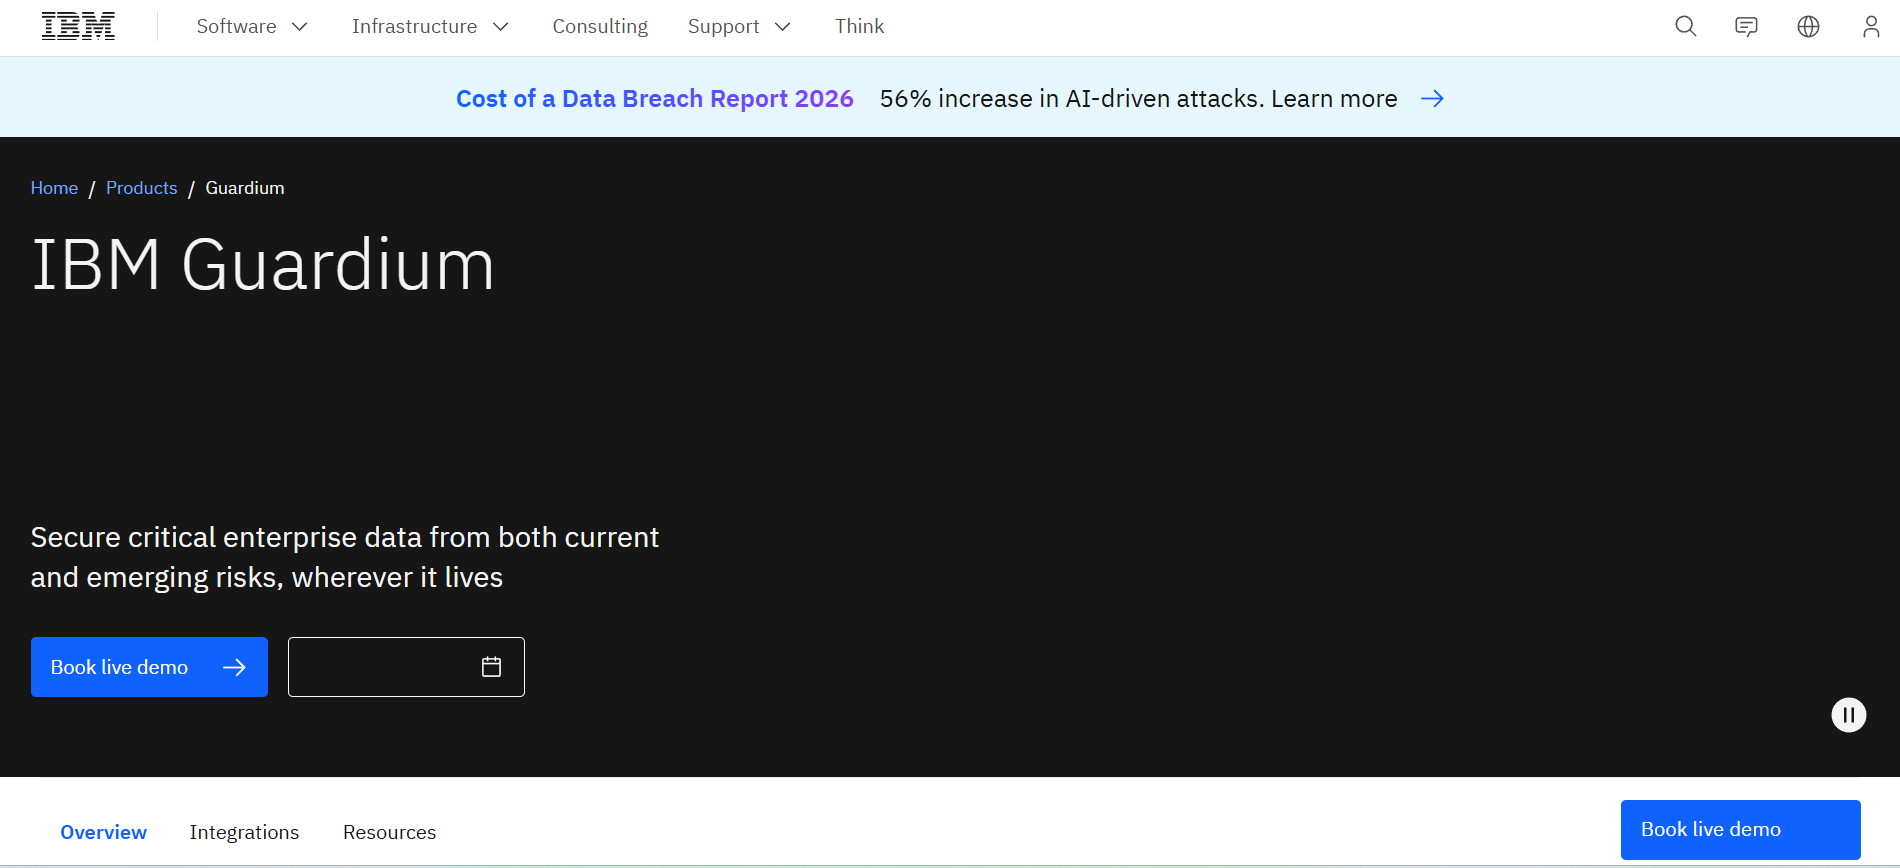The image size is (1900, 868).
Task: Click the Secure critical enterprise data tagline
Action: (x=345, y=557)
